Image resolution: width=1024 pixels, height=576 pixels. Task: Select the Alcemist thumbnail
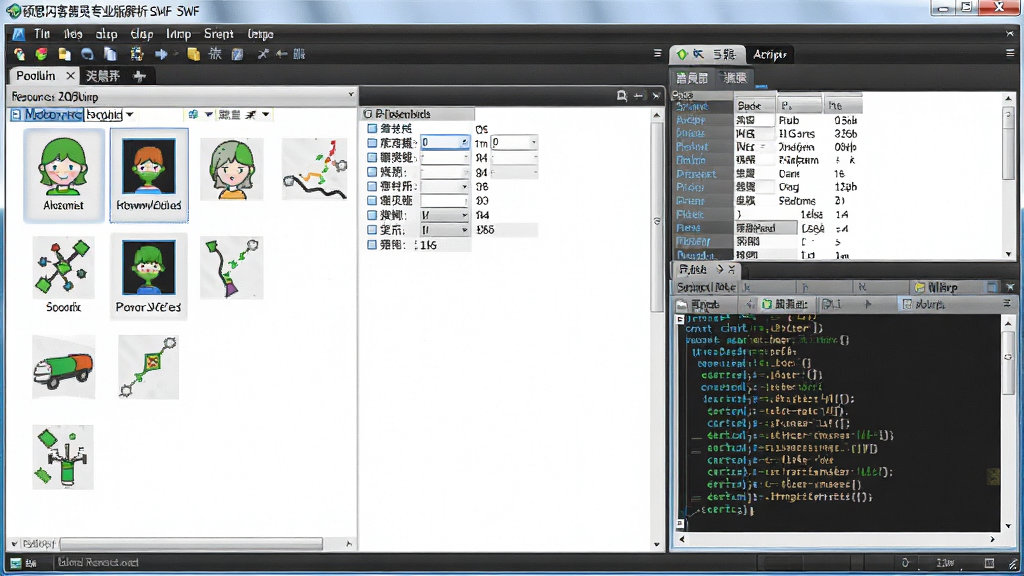tap(63, 175)
